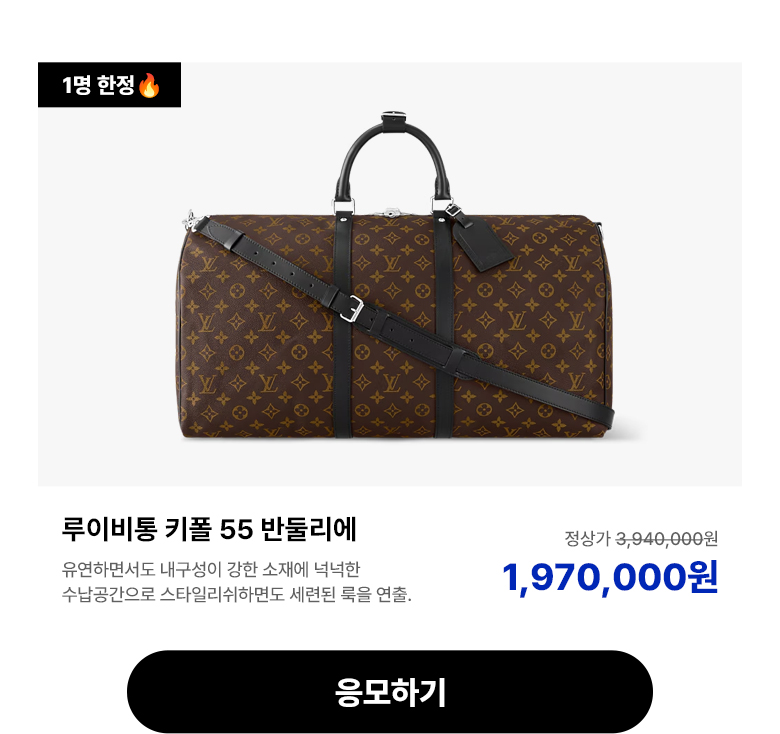Click description line starting with 유연하면서도

click(210, 569)
